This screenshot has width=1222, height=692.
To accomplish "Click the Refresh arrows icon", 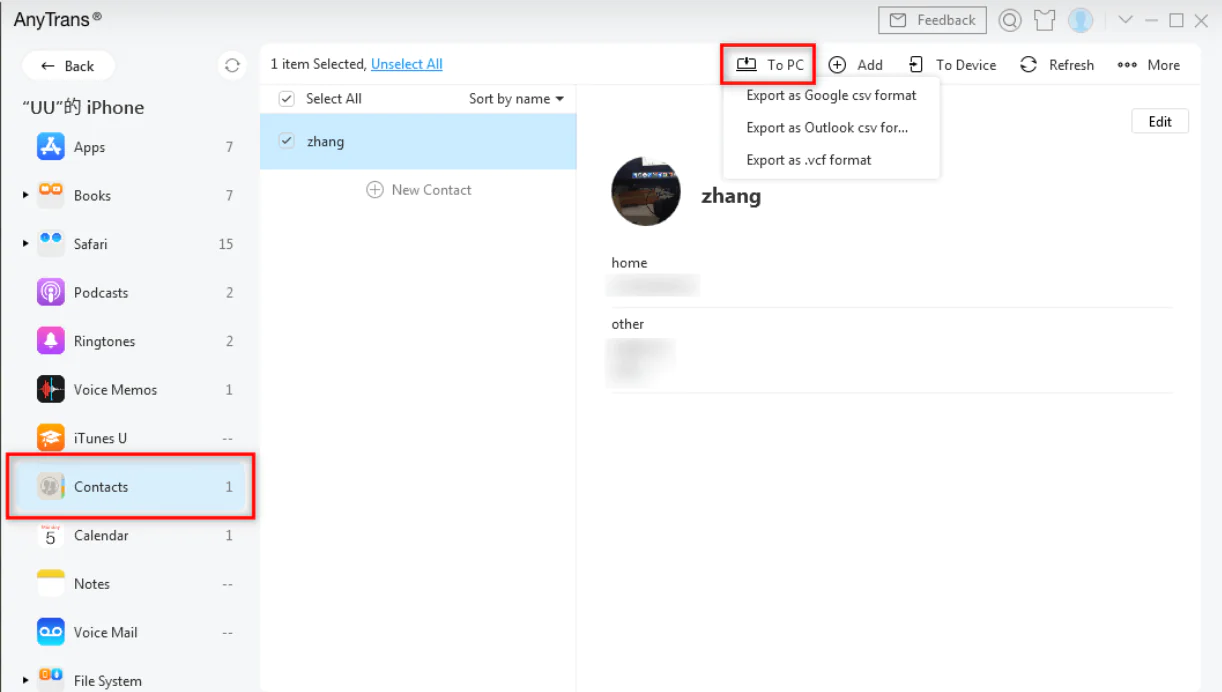I will [x=1028, y=64].
